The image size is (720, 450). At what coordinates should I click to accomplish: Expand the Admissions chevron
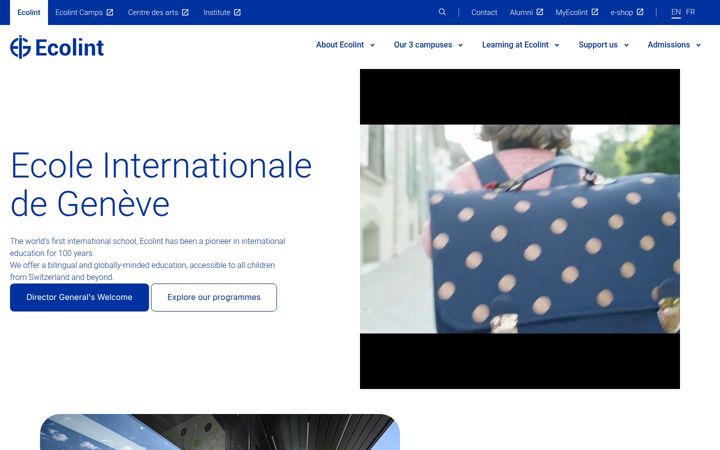pyautogui.click(x=698, y=45)
